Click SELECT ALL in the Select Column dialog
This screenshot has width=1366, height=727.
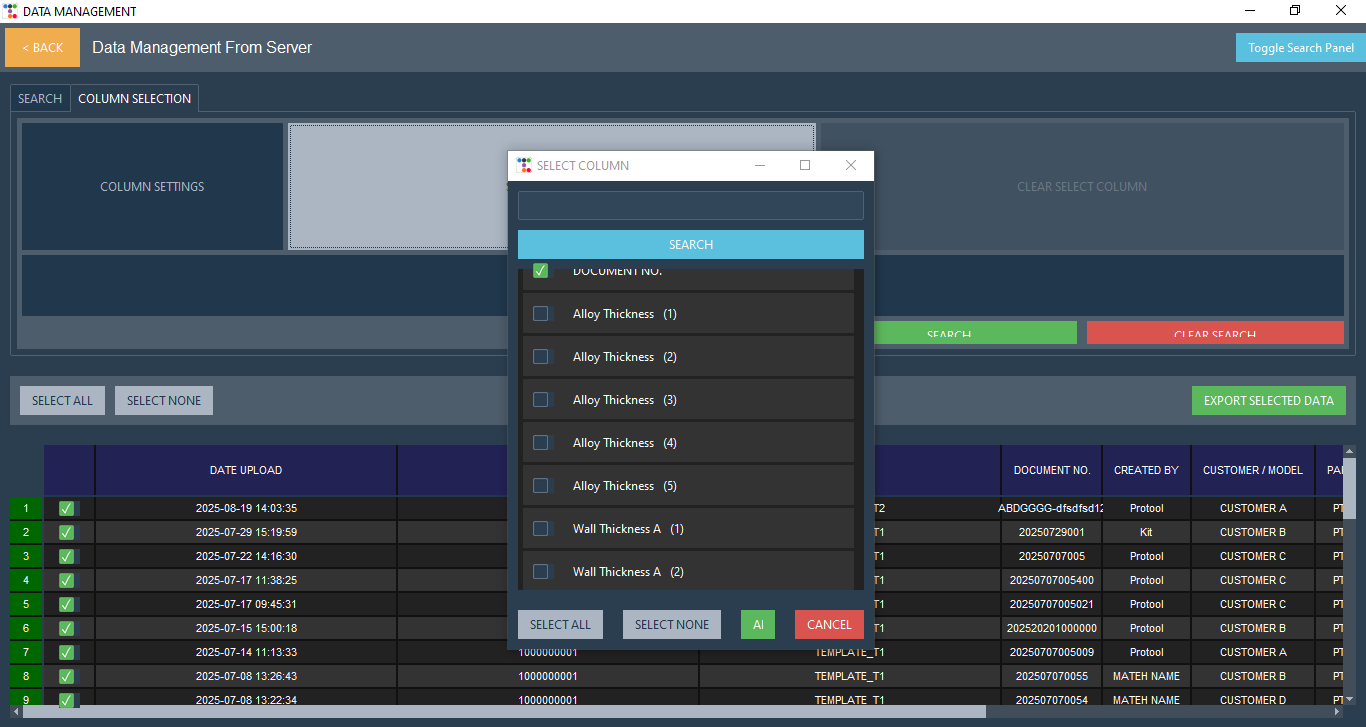point(560,625)
